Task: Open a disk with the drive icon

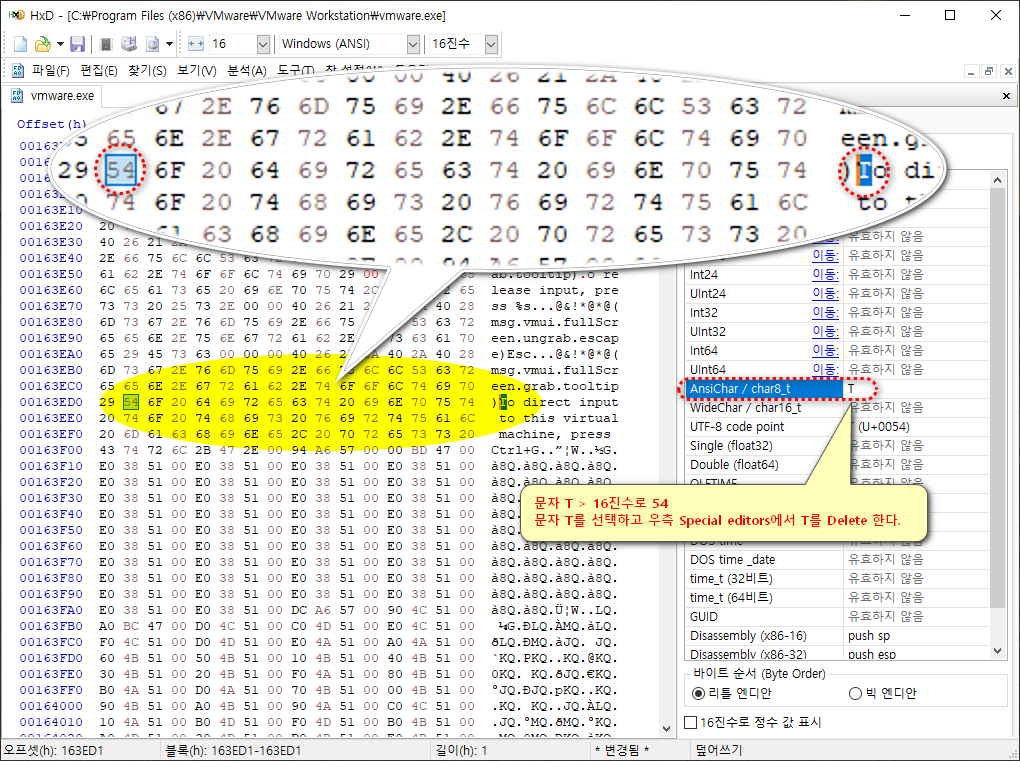Action: [x=129, y=44]
